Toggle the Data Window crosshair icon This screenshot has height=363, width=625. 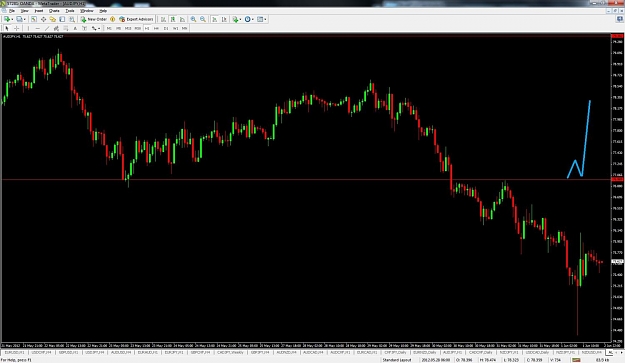[x=43, y=19]
